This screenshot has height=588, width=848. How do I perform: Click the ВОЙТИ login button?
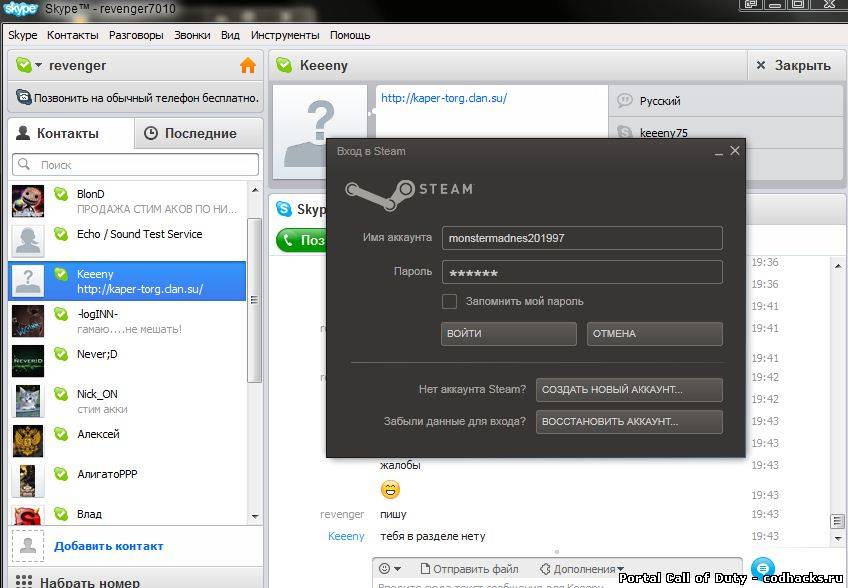(508, 334)
